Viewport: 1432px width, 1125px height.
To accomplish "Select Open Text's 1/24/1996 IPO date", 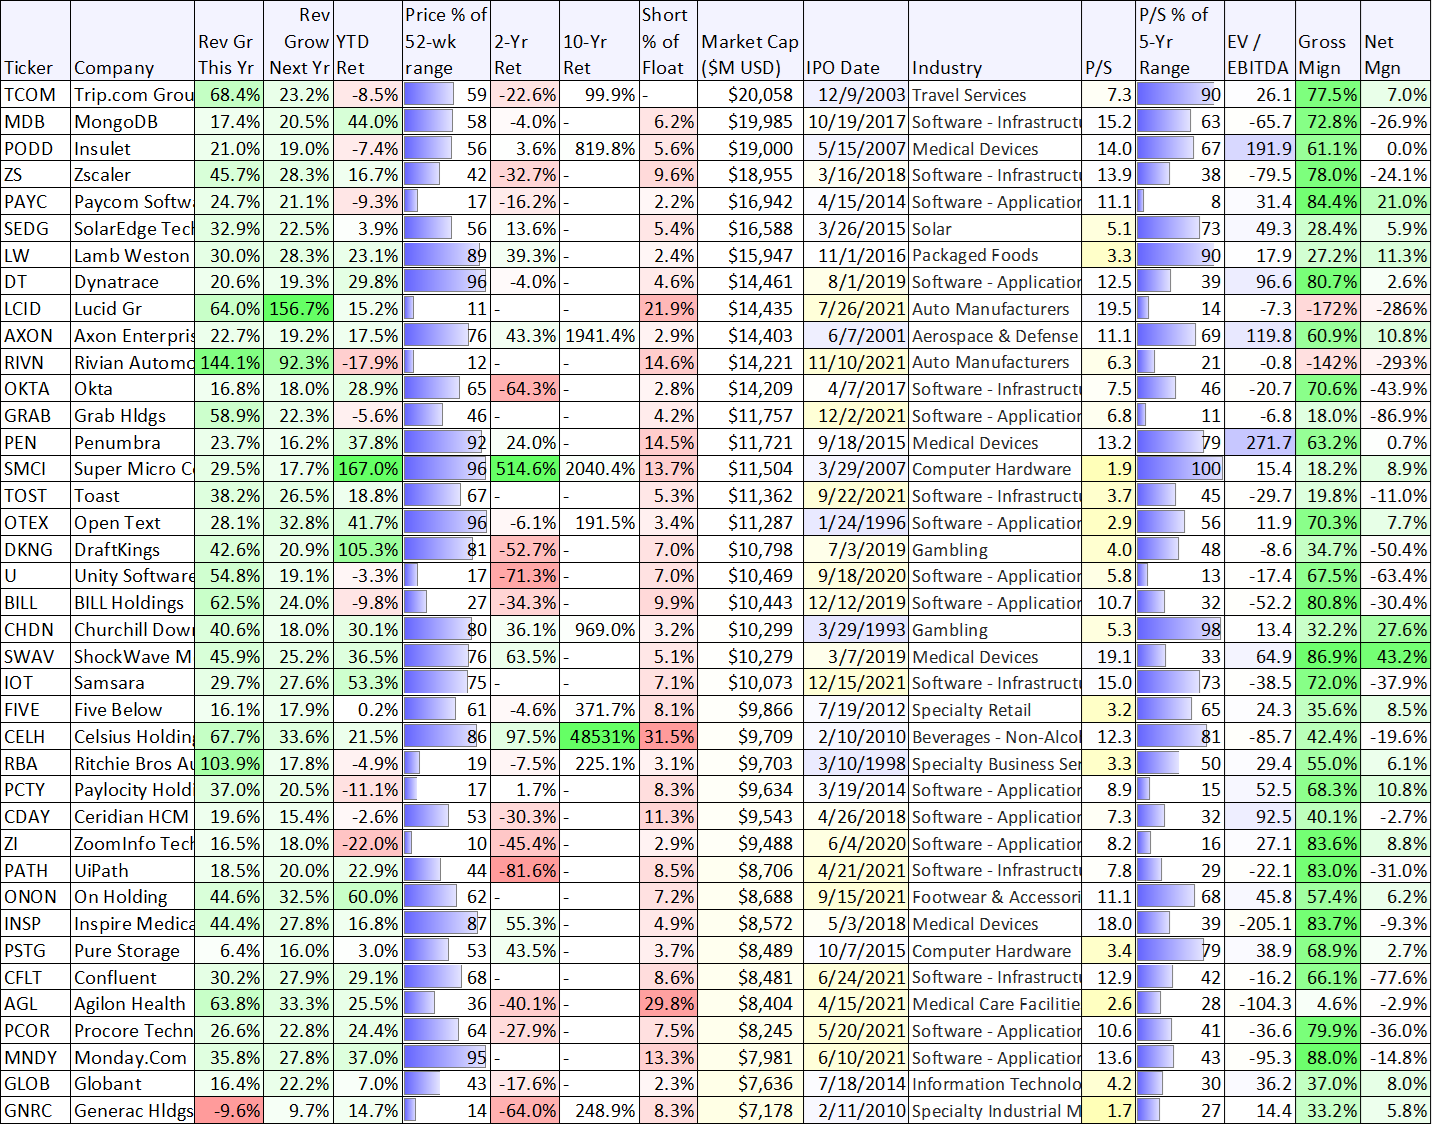I will (x=856, y=522).
